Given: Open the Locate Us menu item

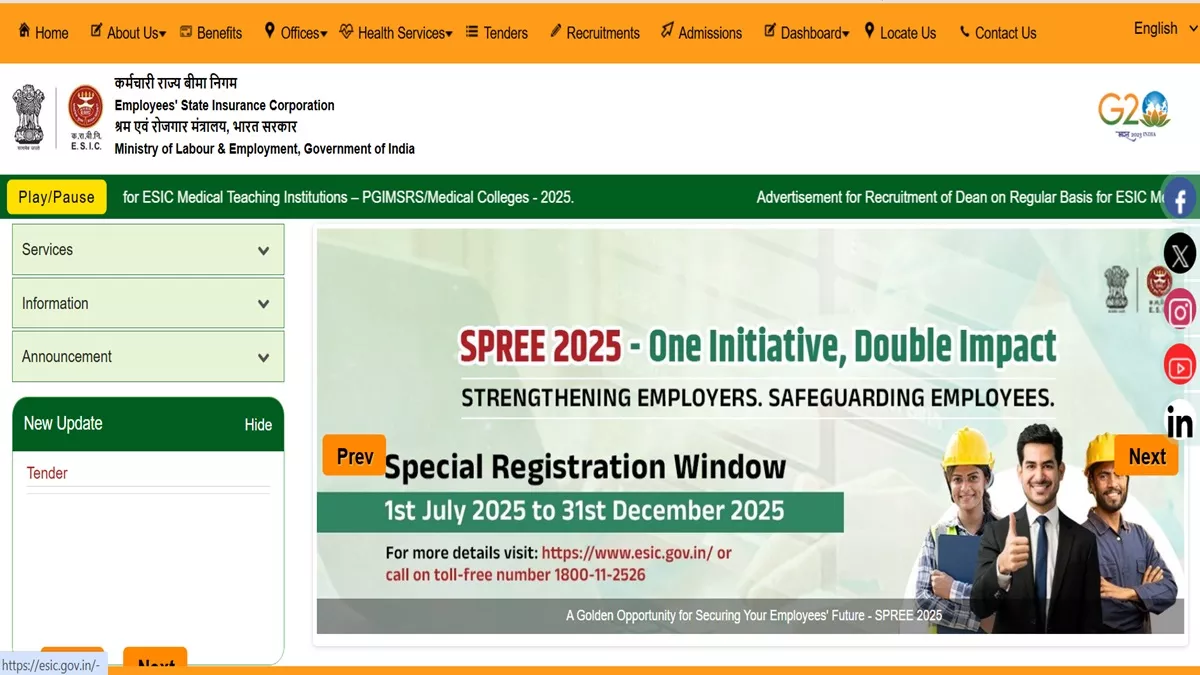Looking at the screenshot, I should coord(908,33).
